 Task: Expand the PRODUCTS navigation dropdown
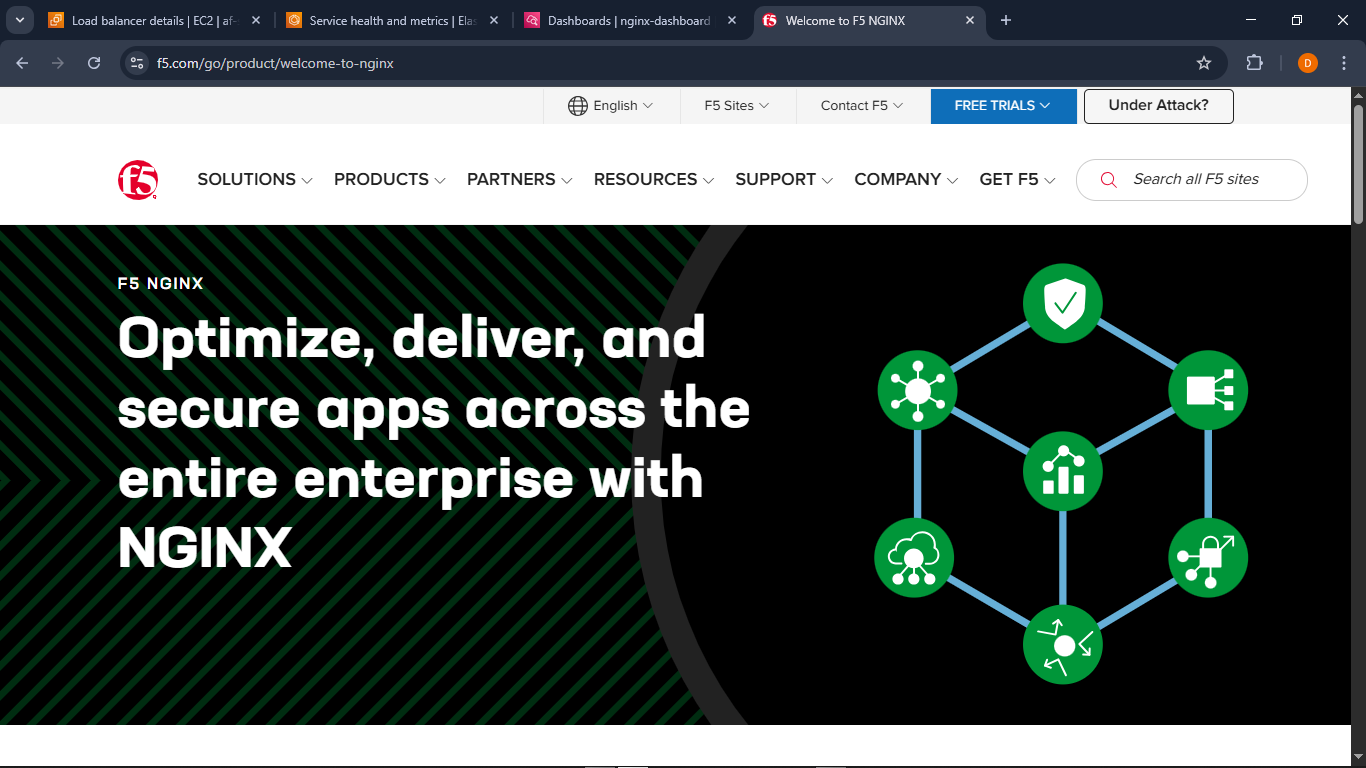click(389, 180)
